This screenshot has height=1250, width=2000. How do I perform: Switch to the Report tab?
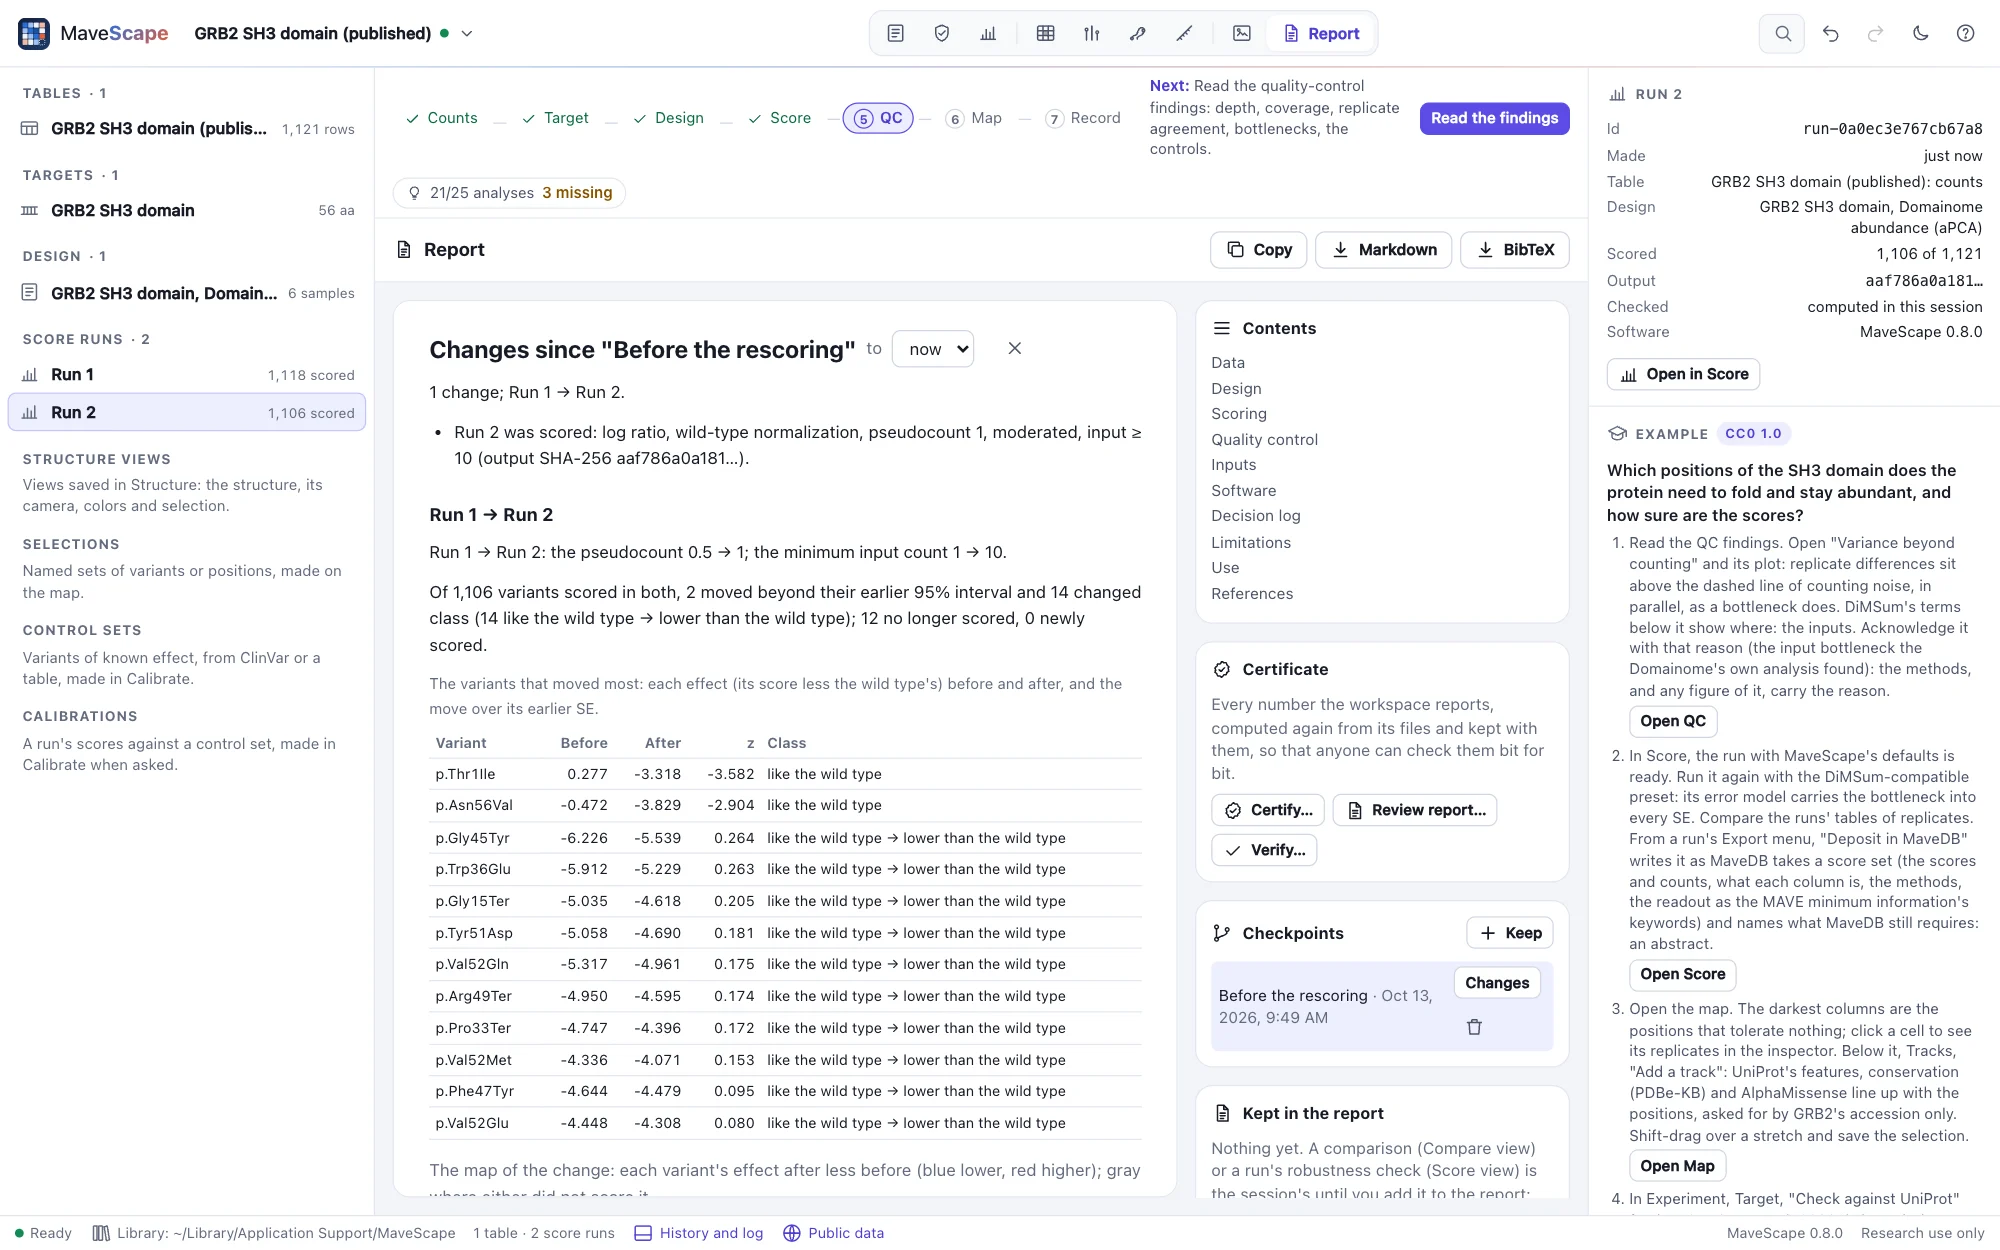click(1321, 33)
